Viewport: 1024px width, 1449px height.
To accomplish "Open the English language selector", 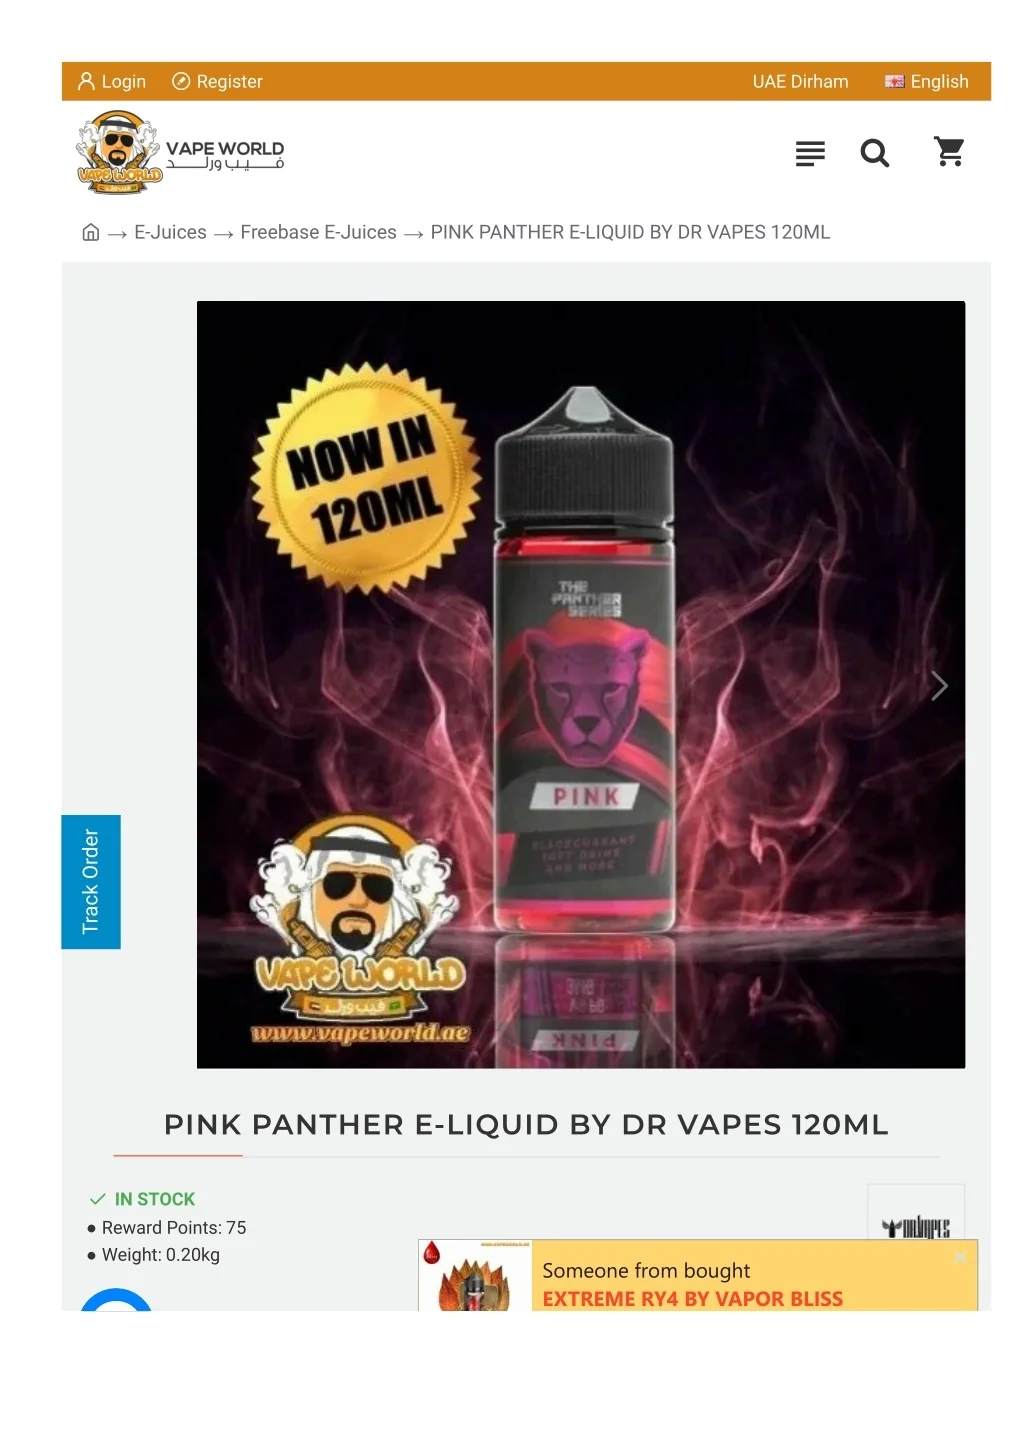I will (926, 81).
